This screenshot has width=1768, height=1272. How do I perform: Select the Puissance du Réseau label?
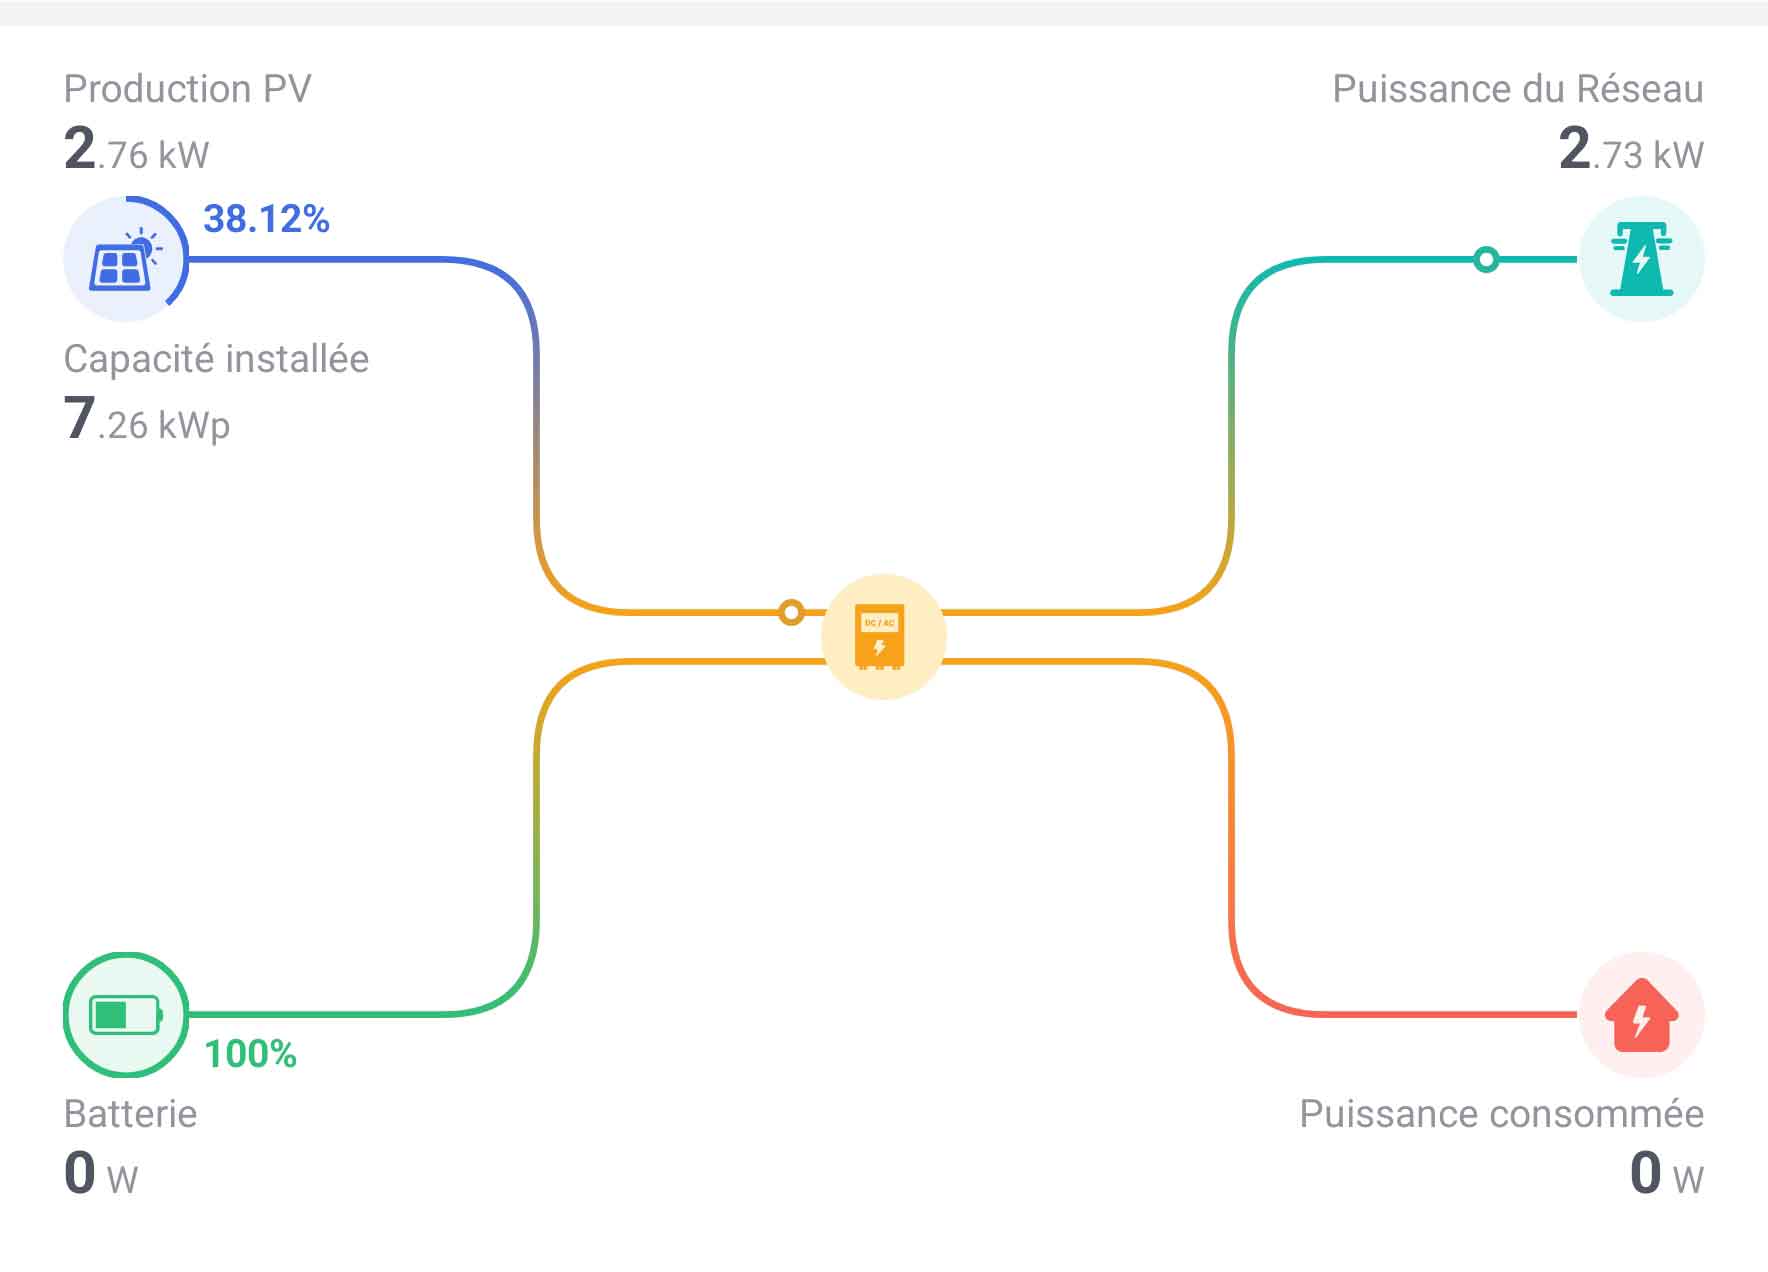pos(1518,89)
